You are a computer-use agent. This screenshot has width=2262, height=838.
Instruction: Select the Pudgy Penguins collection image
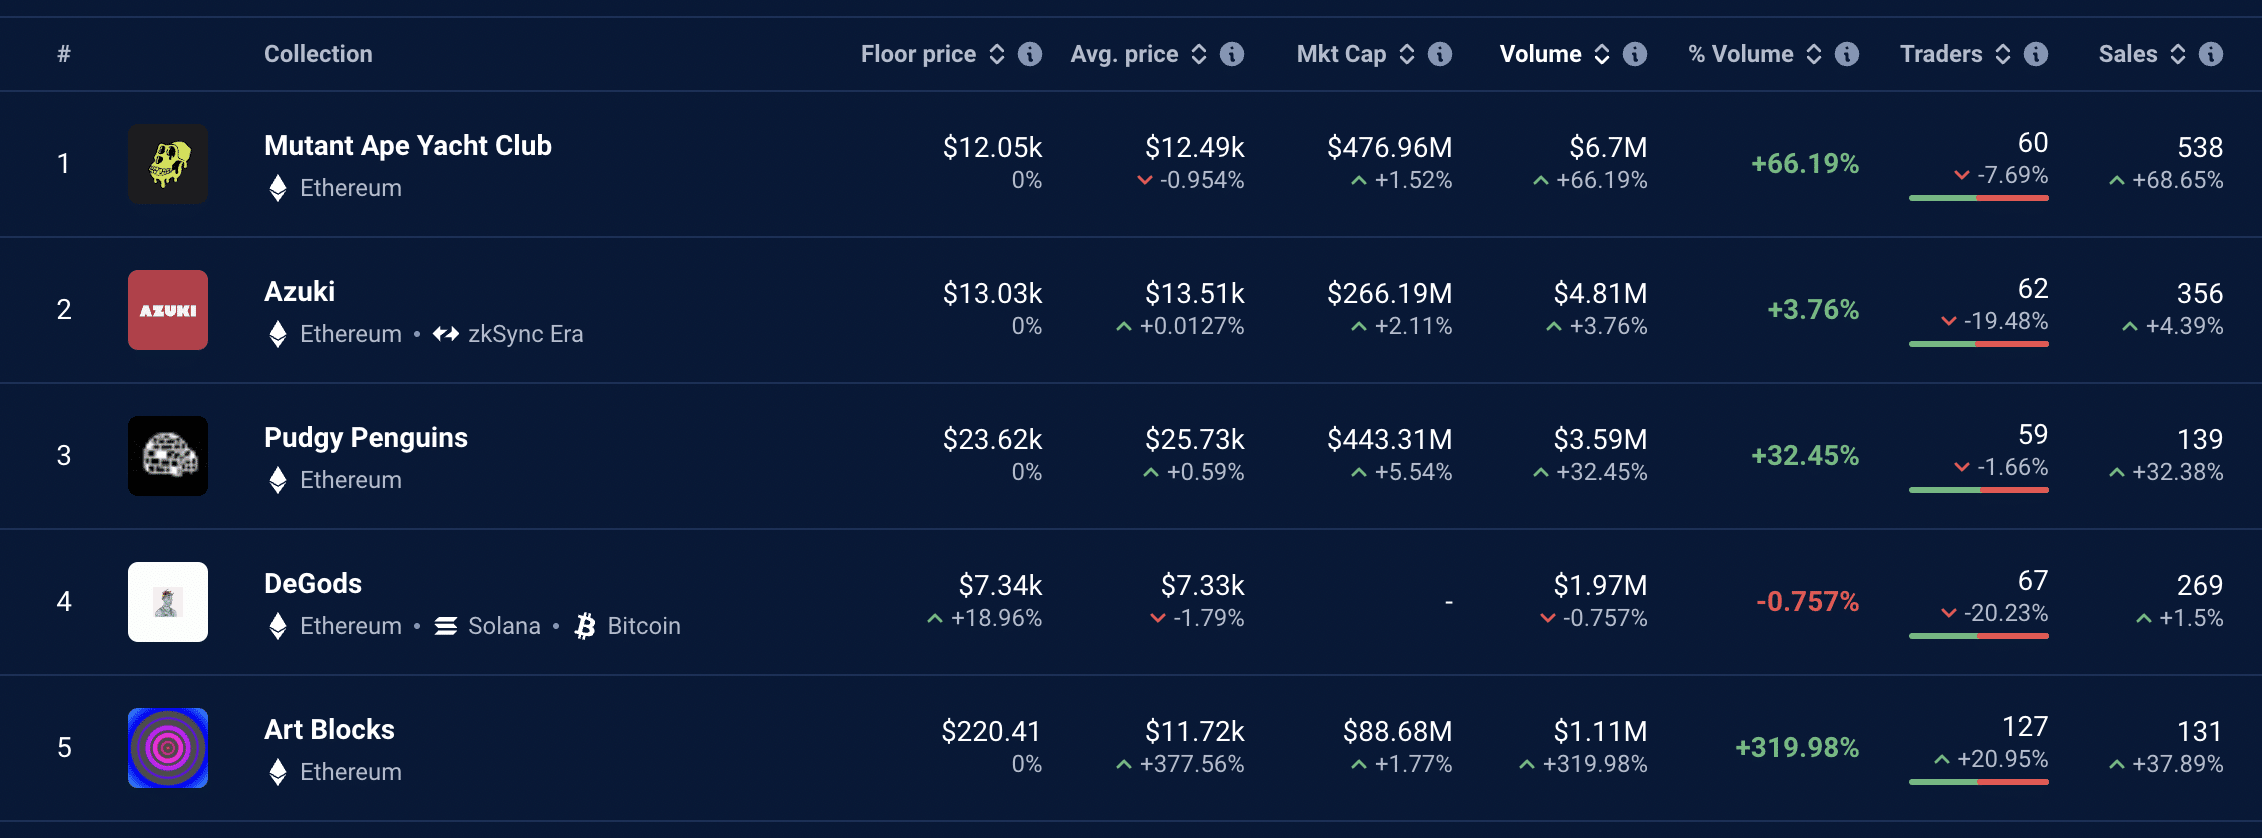[x=168, y=456]
